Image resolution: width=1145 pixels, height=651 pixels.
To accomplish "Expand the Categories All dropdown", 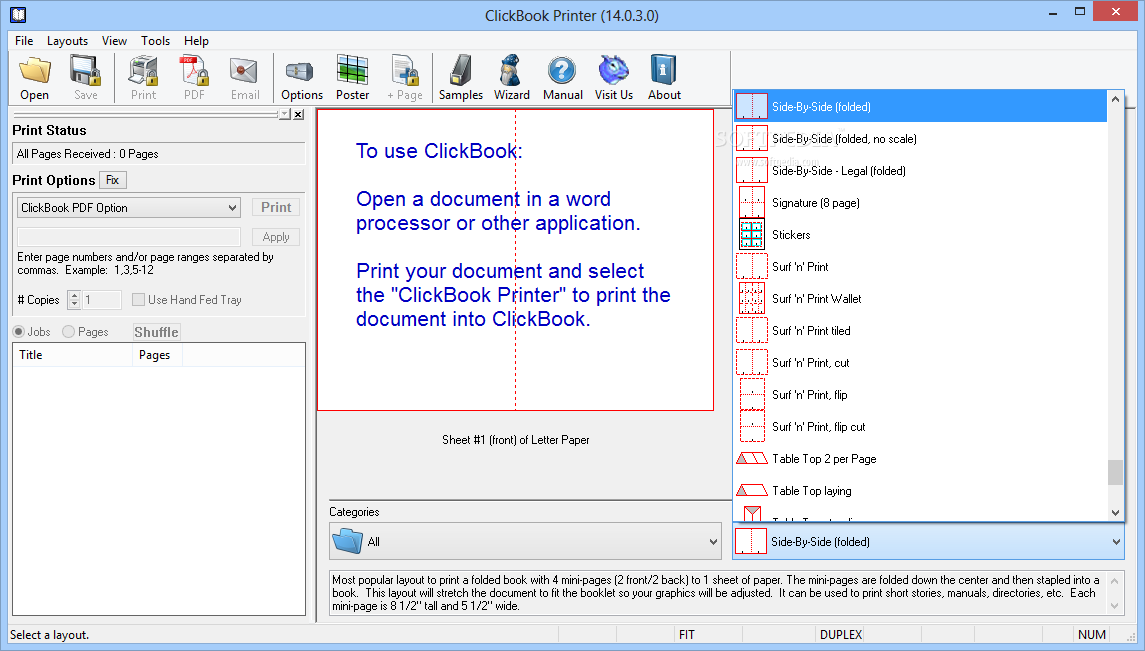I will (525, 542).
